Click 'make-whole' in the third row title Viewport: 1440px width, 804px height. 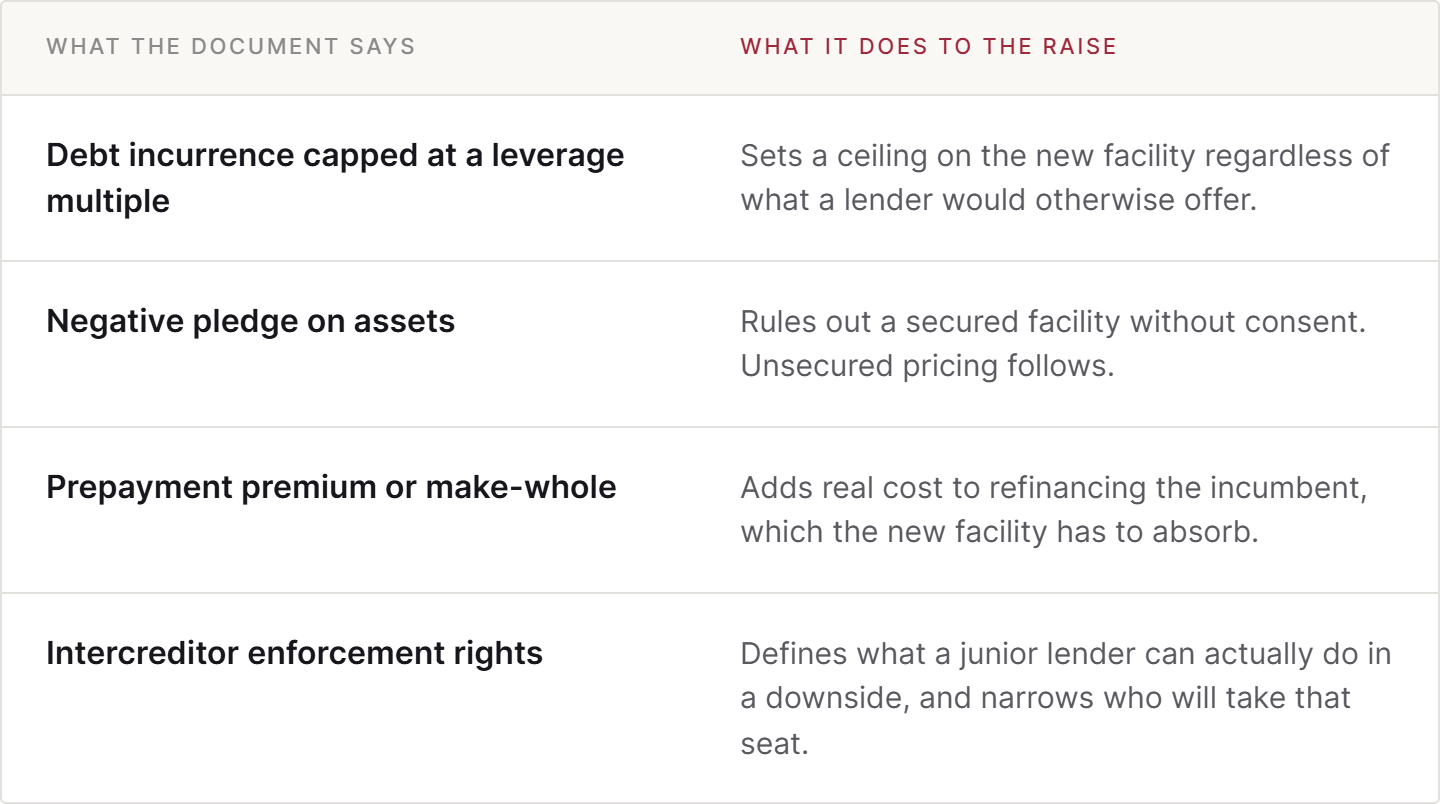[x=521, y=488]
